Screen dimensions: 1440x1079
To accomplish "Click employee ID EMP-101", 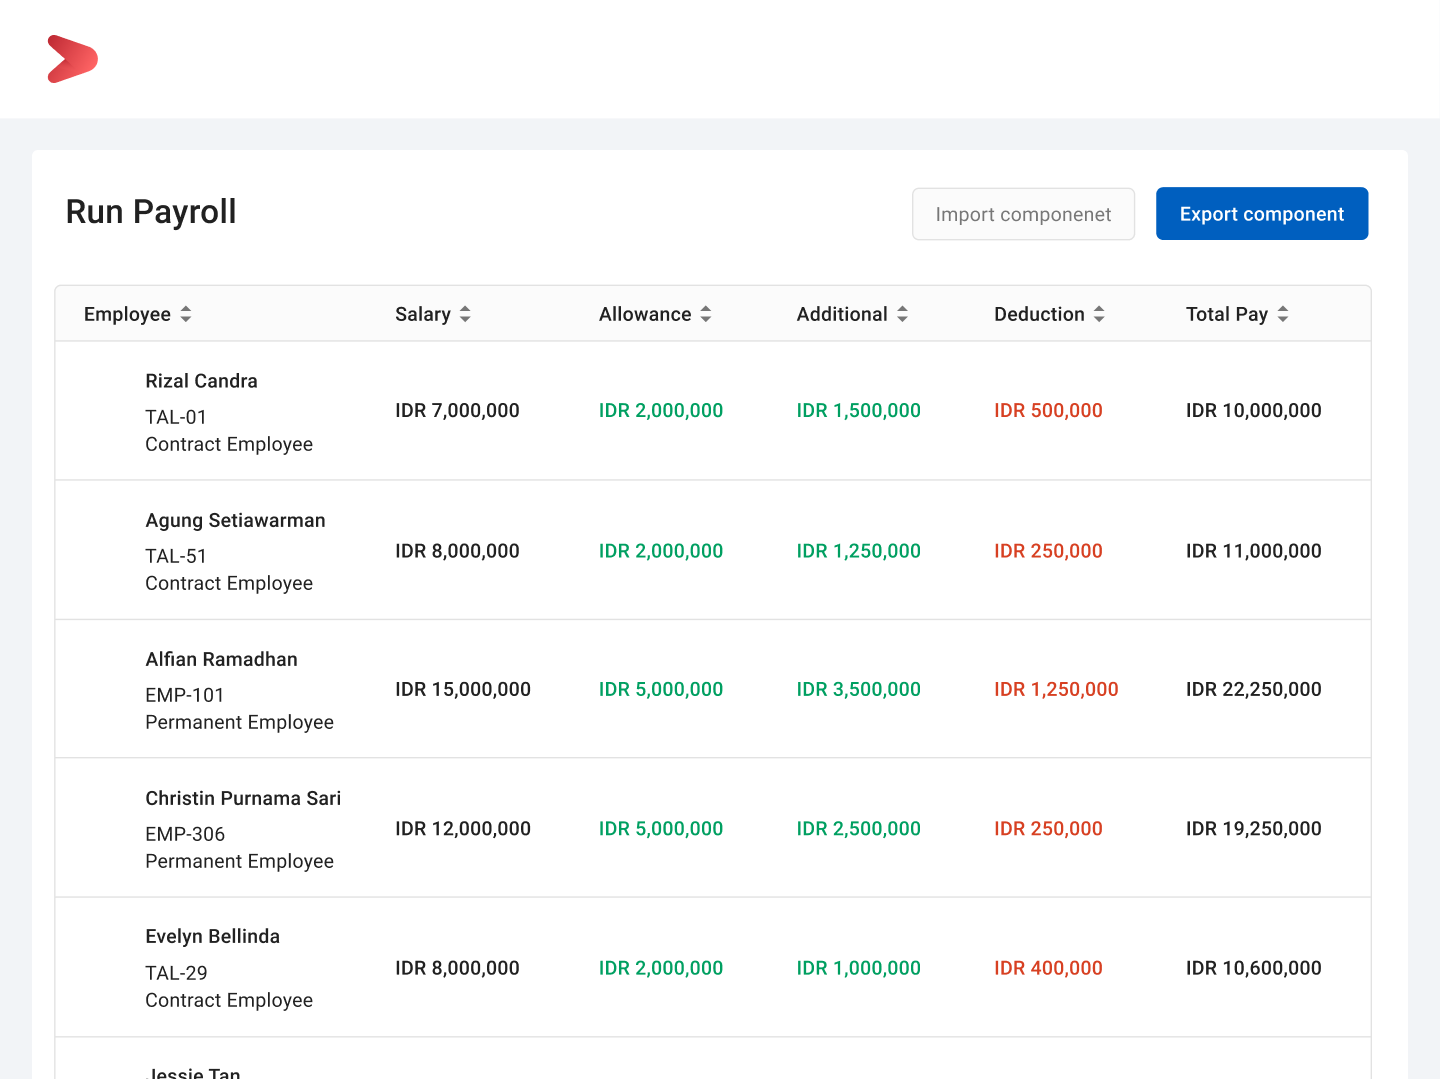I will (185, 695).
